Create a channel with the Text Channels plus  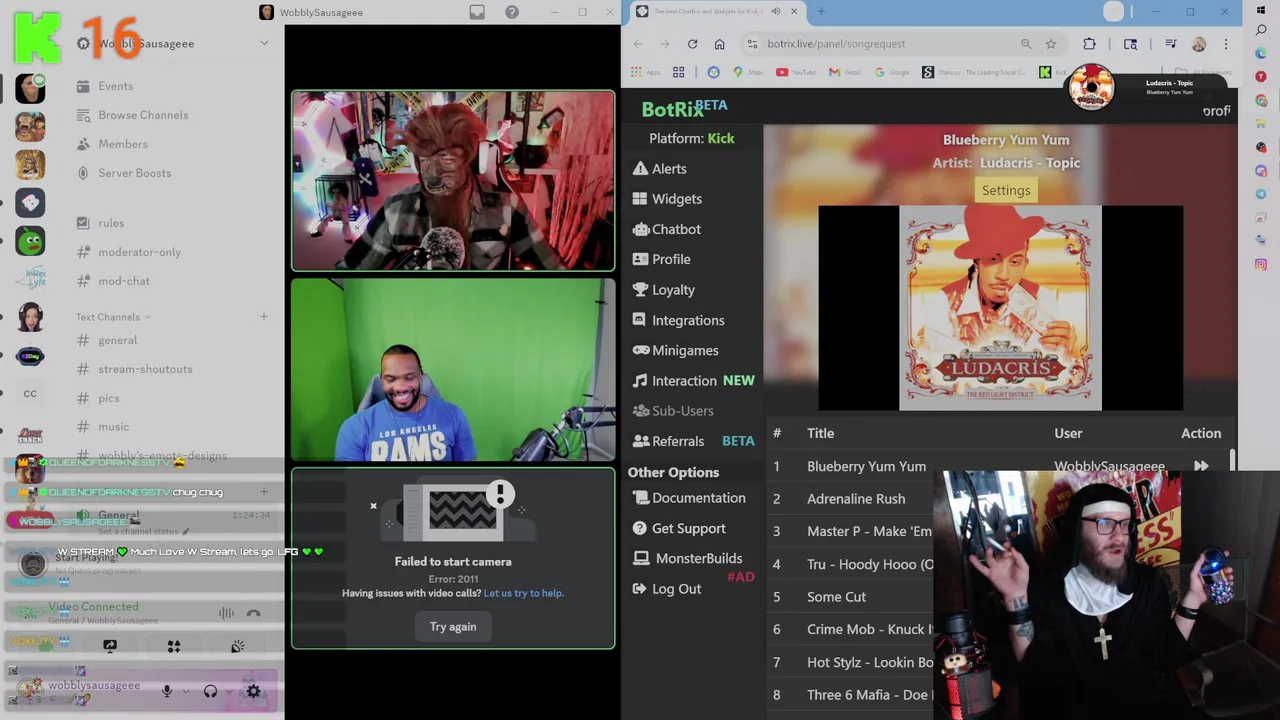point(264,317)
